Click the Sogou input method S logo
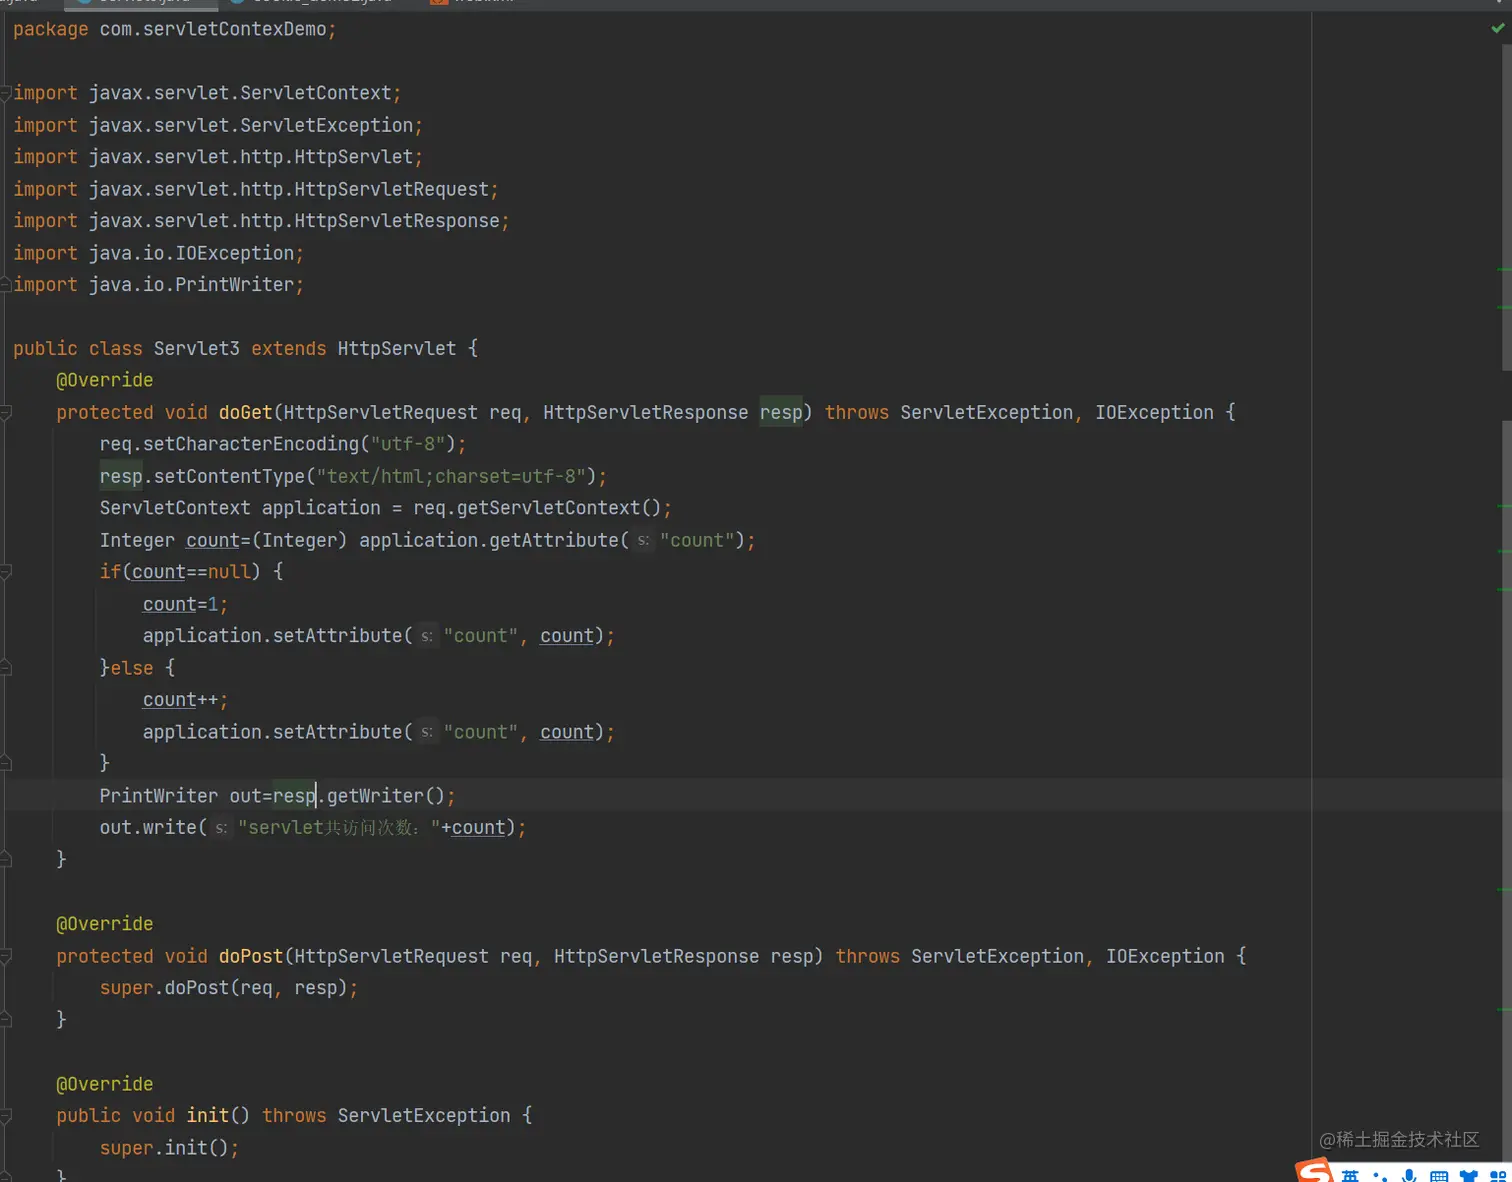Screen dimensions: 1512x1182 point(1314,1171)
